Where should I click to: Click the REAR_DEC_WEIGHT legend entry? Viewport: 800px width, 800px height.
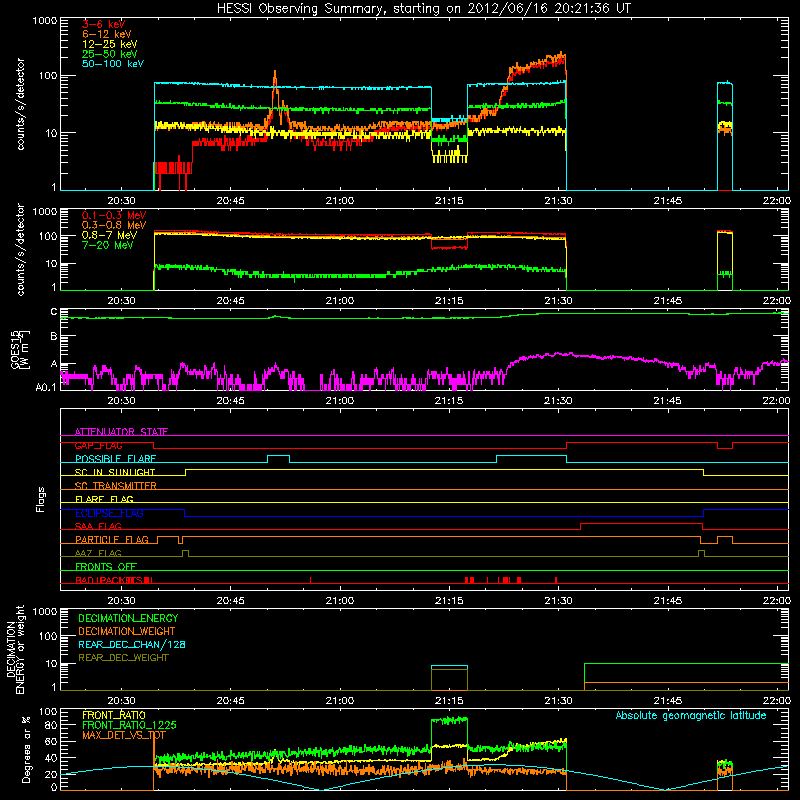123,658
